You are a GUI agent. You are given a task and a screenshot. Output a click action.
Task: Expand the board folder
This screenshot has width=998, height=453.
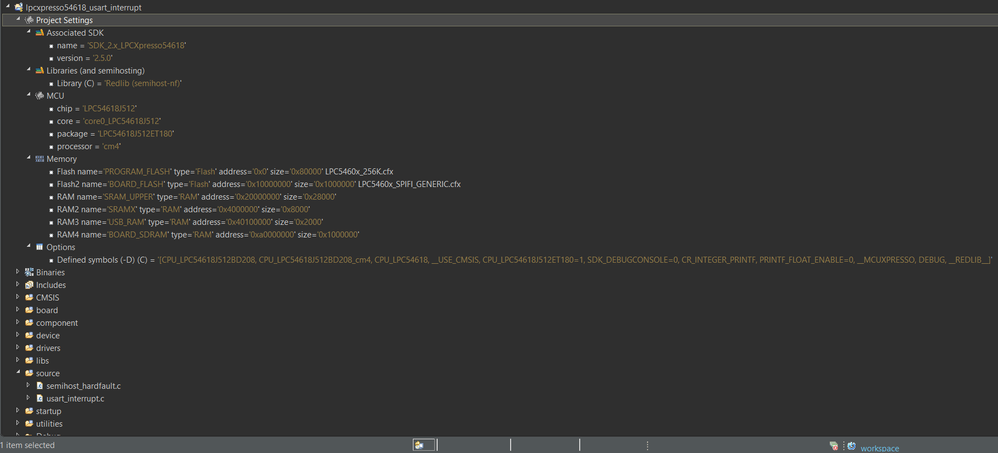[x=18, y=310]
